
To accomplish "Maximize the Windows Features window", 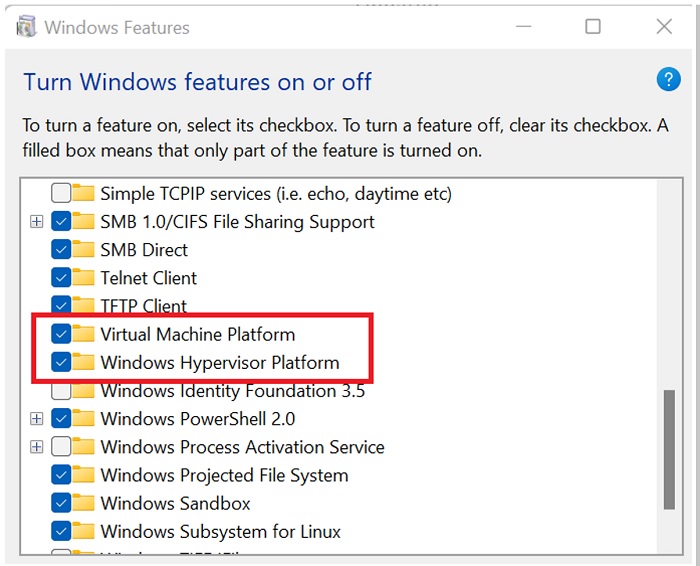I will click(x=593, y=27).
